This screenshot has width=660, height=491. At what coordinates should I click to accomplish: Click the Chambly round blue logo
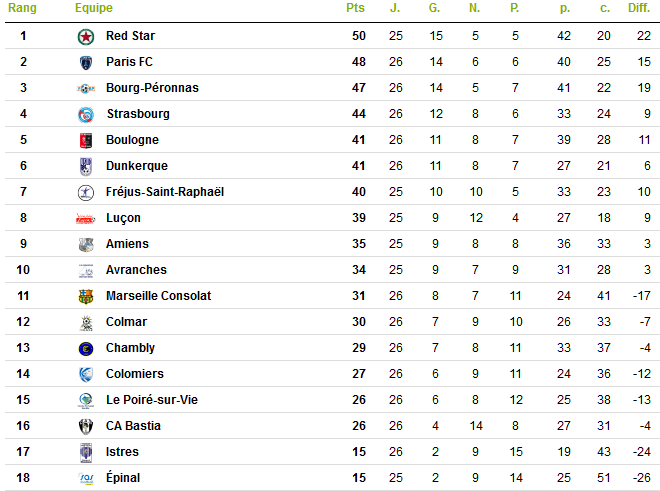tap(86, 349)
